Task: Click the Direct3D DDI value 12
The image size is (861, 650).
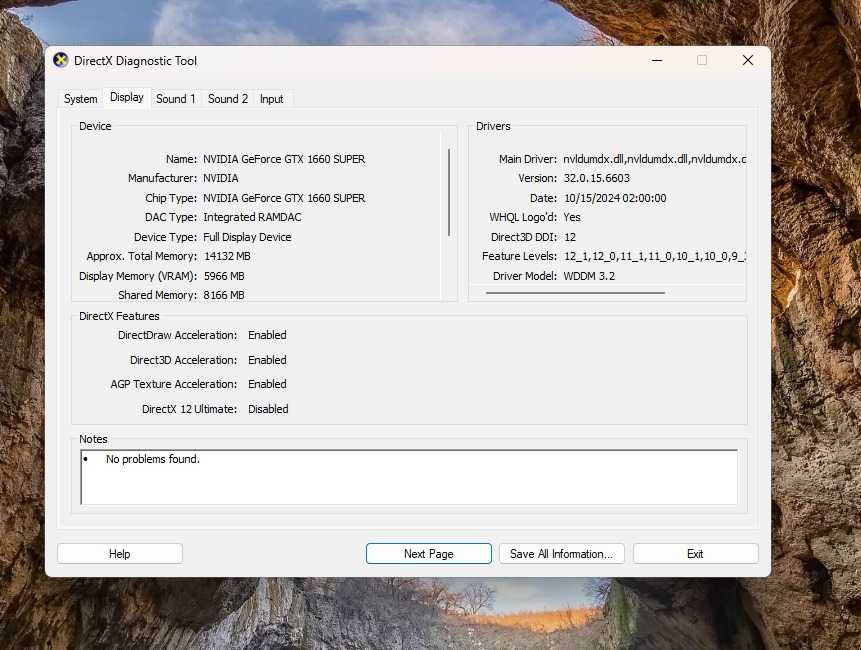Action: coord(570,237)
